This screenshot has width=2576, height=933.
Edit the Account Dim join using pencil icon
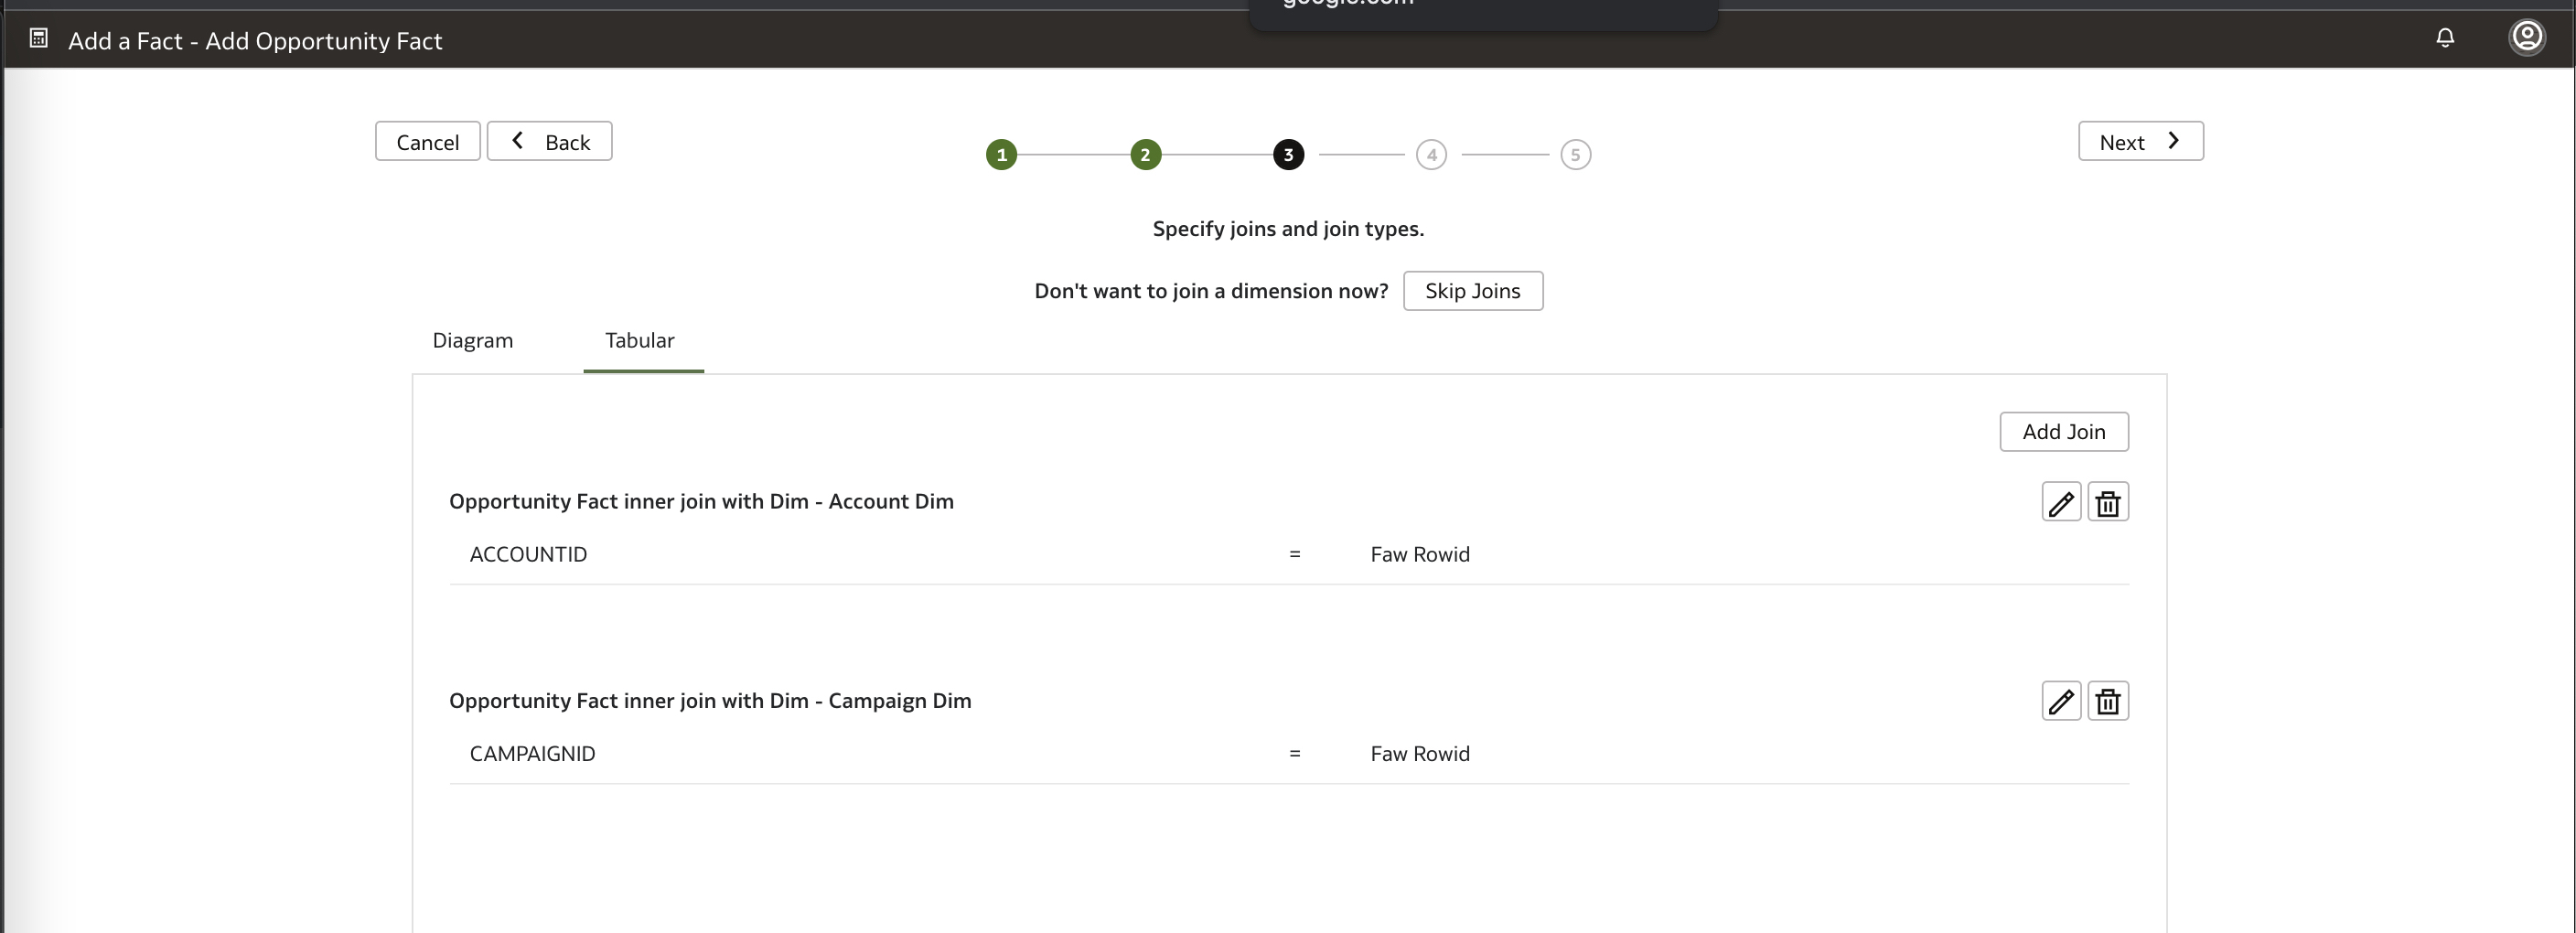(2060, 501)
